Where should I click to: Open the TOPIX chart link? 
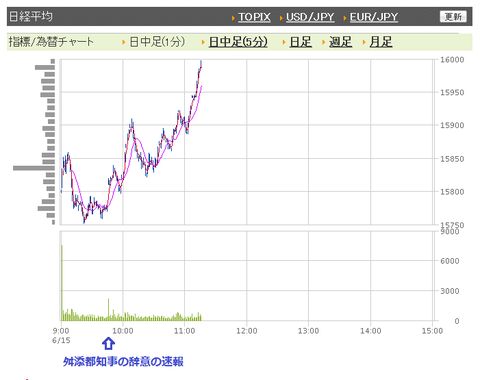pos(254,17)
